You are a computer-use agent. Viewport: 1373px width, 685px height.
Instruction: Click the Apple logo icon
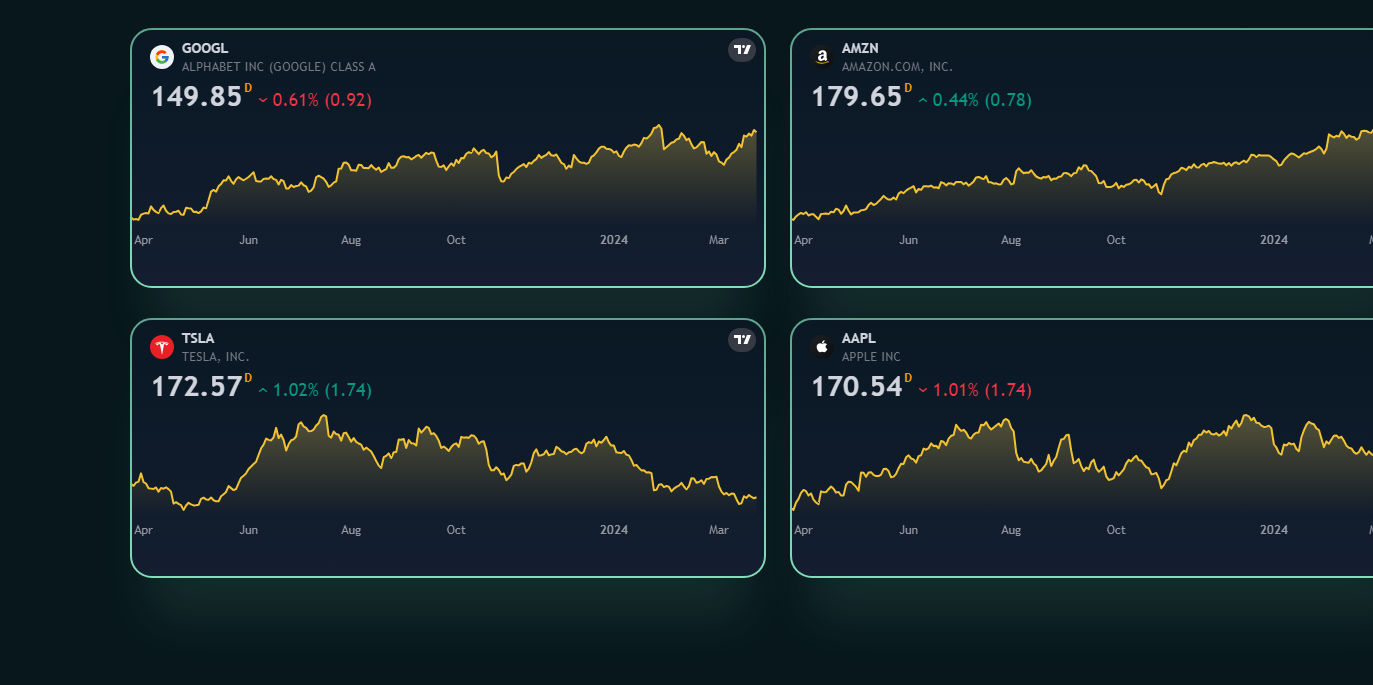point(822,347)
